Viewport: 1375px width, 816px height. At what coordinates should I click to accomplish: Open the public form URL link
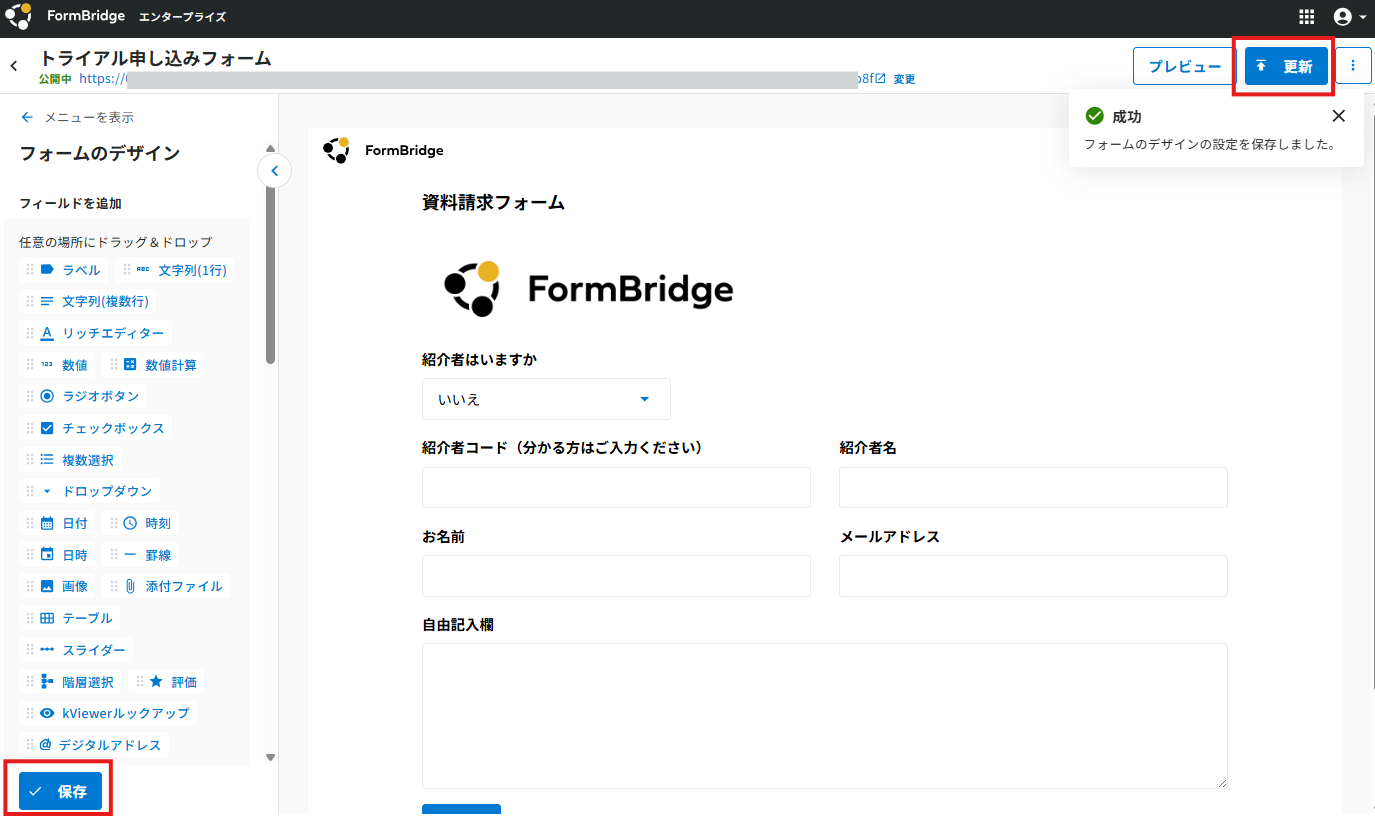482,79
